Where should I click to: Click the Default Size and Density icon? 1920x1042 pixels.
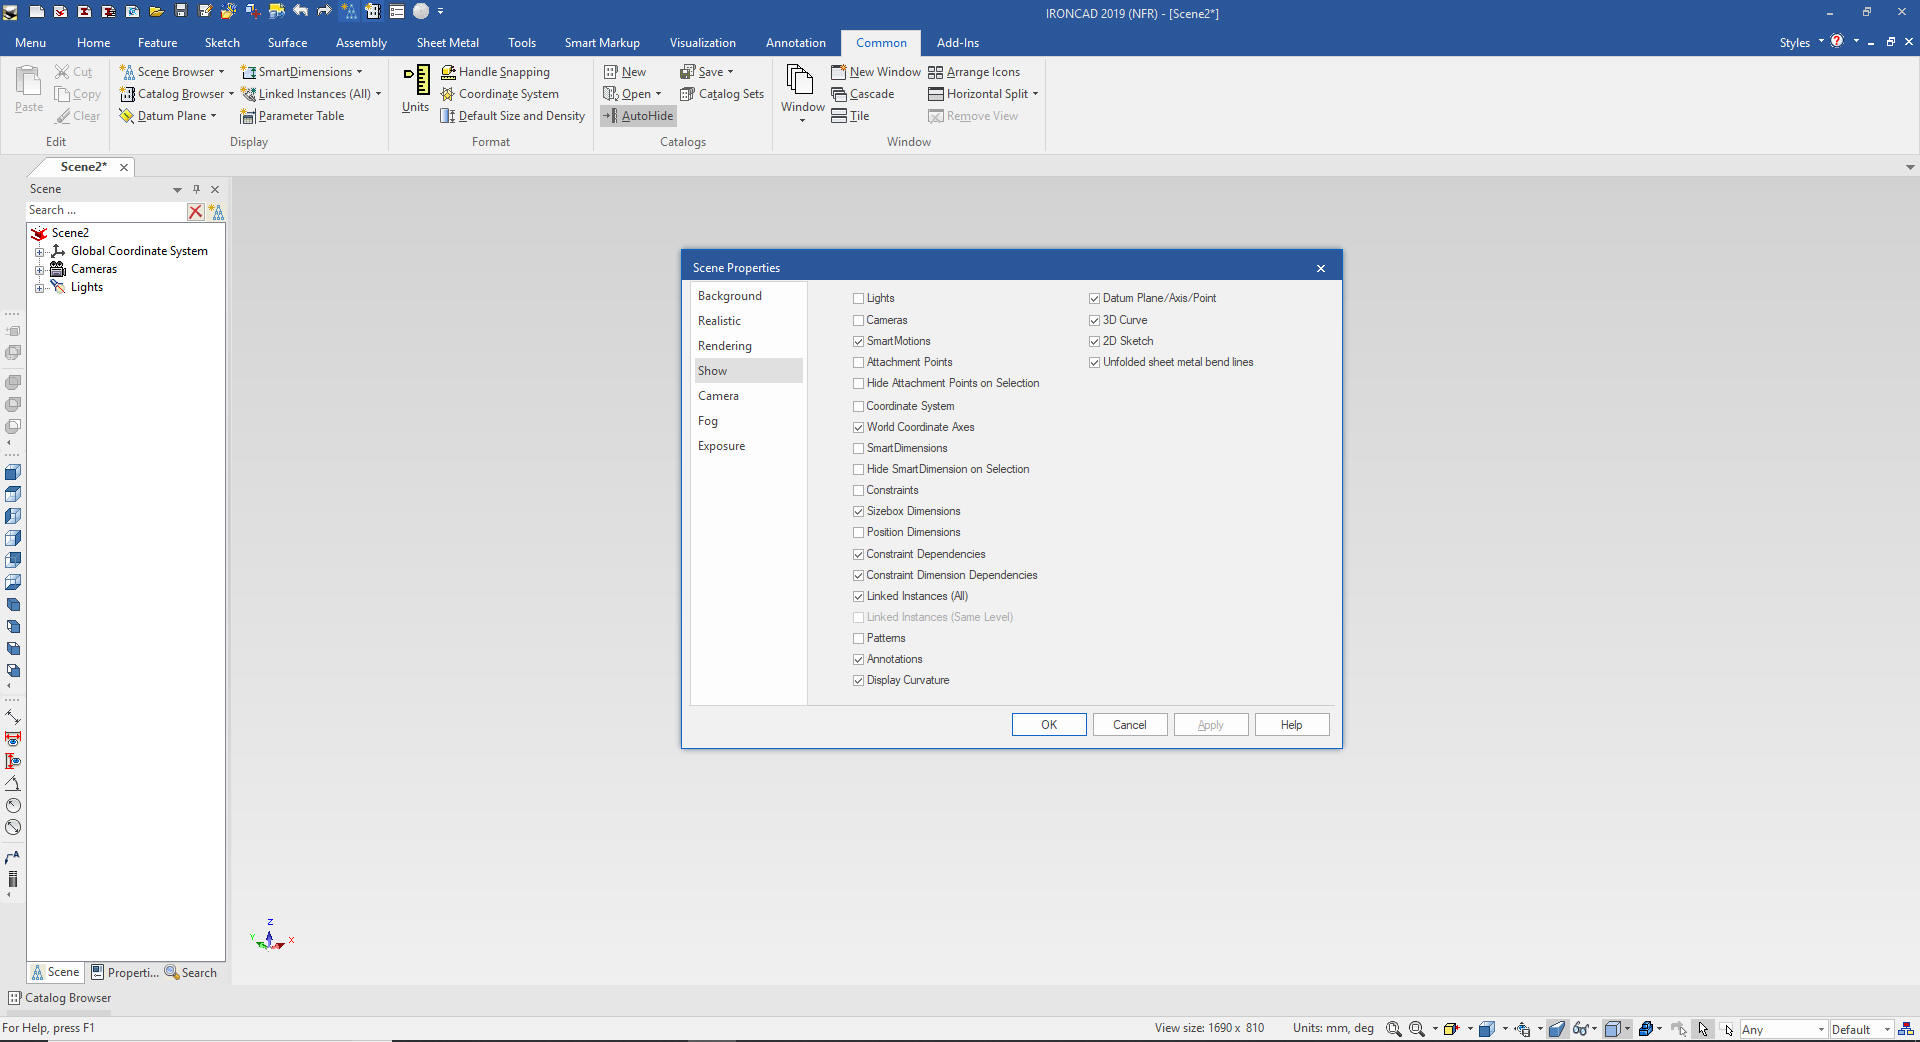(x=448, y=116)
